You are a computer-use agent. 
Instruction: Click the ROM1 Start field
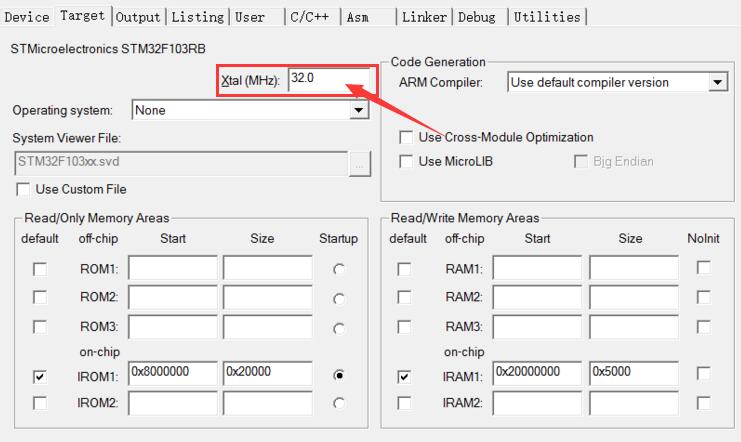pyautogui.click(x=173, y=268)
